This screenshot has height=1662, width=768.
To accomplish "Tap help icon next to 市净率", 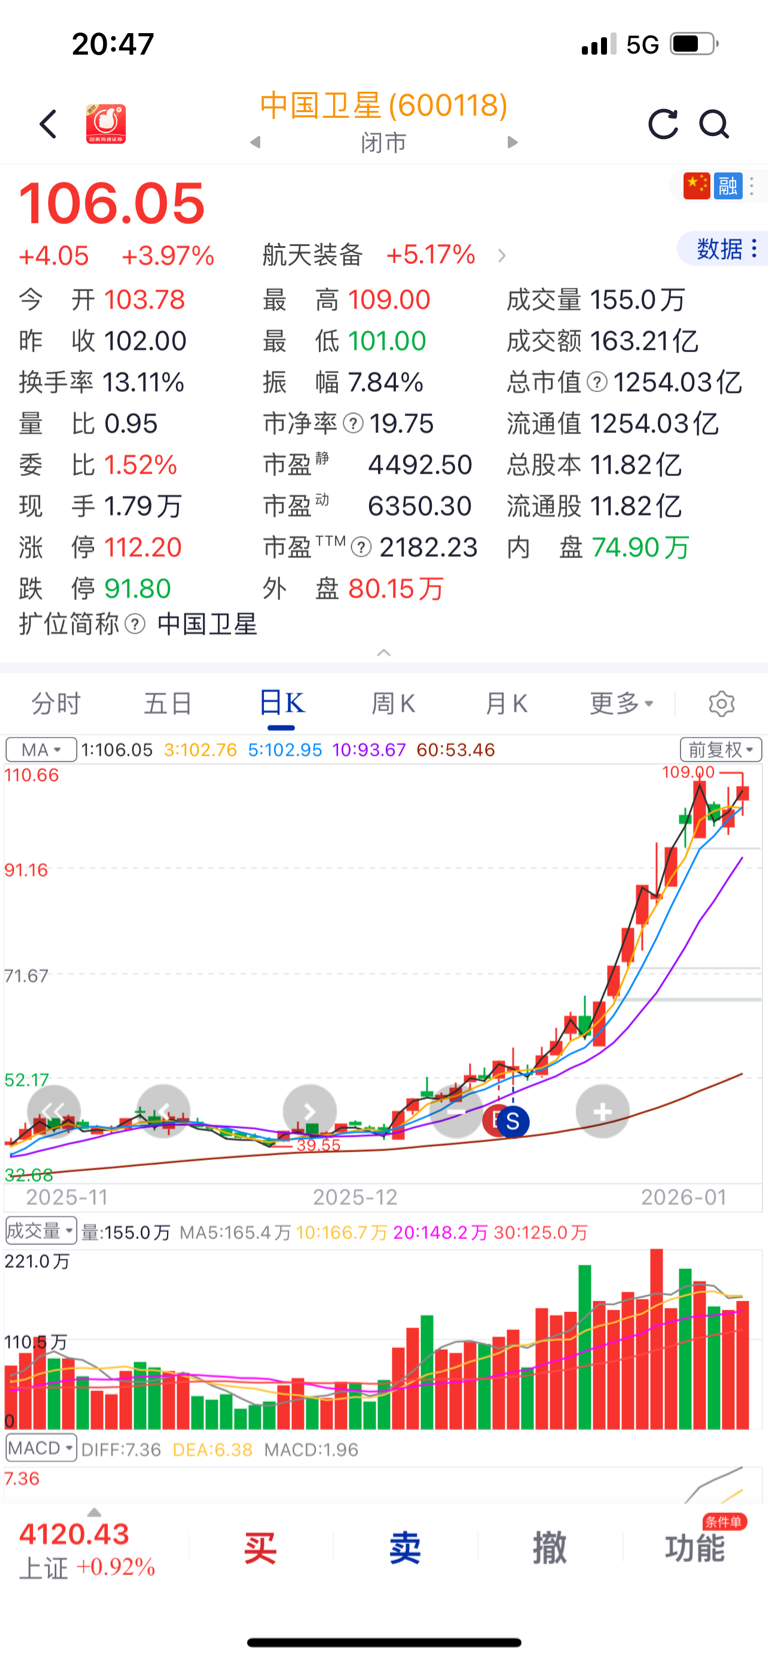I will pyautogui.click(x=353, y=424).
